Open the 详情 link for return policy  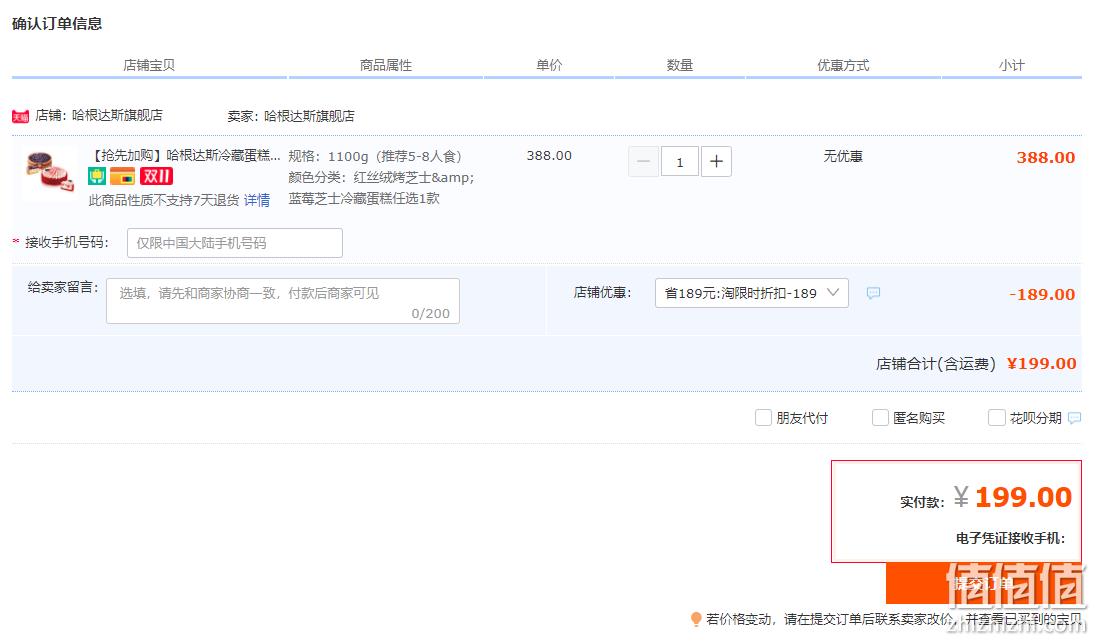257,201
